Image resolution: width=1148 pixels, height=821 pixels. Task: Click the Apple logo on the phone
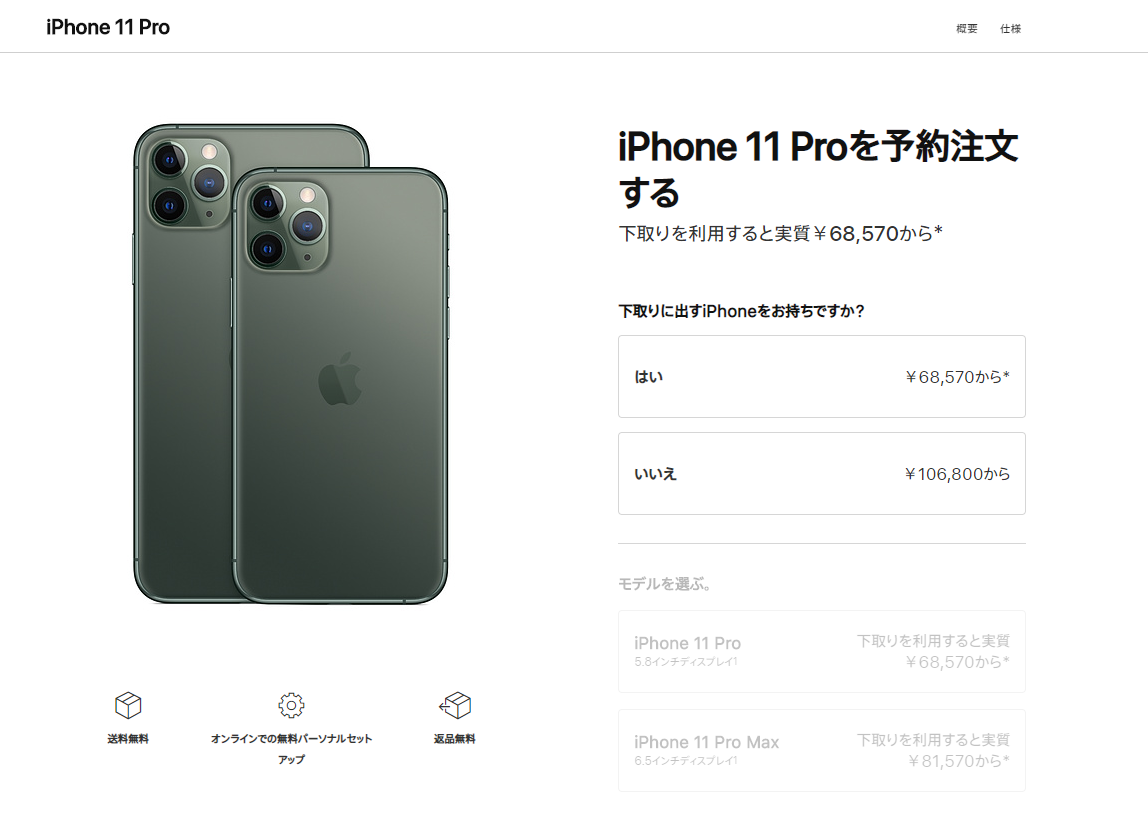[x=340, y=379]
